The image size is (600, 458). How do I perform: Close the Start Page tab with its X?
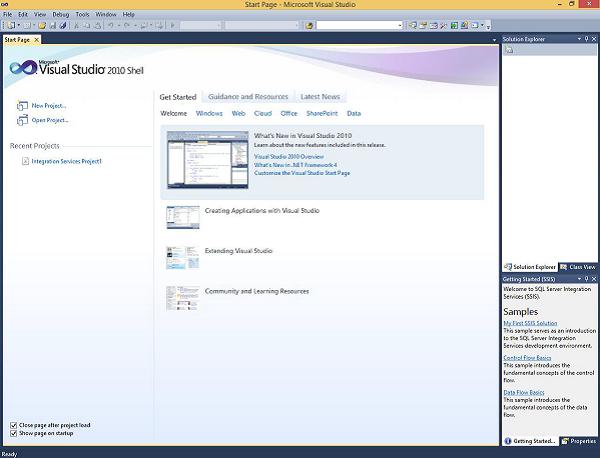37,39
